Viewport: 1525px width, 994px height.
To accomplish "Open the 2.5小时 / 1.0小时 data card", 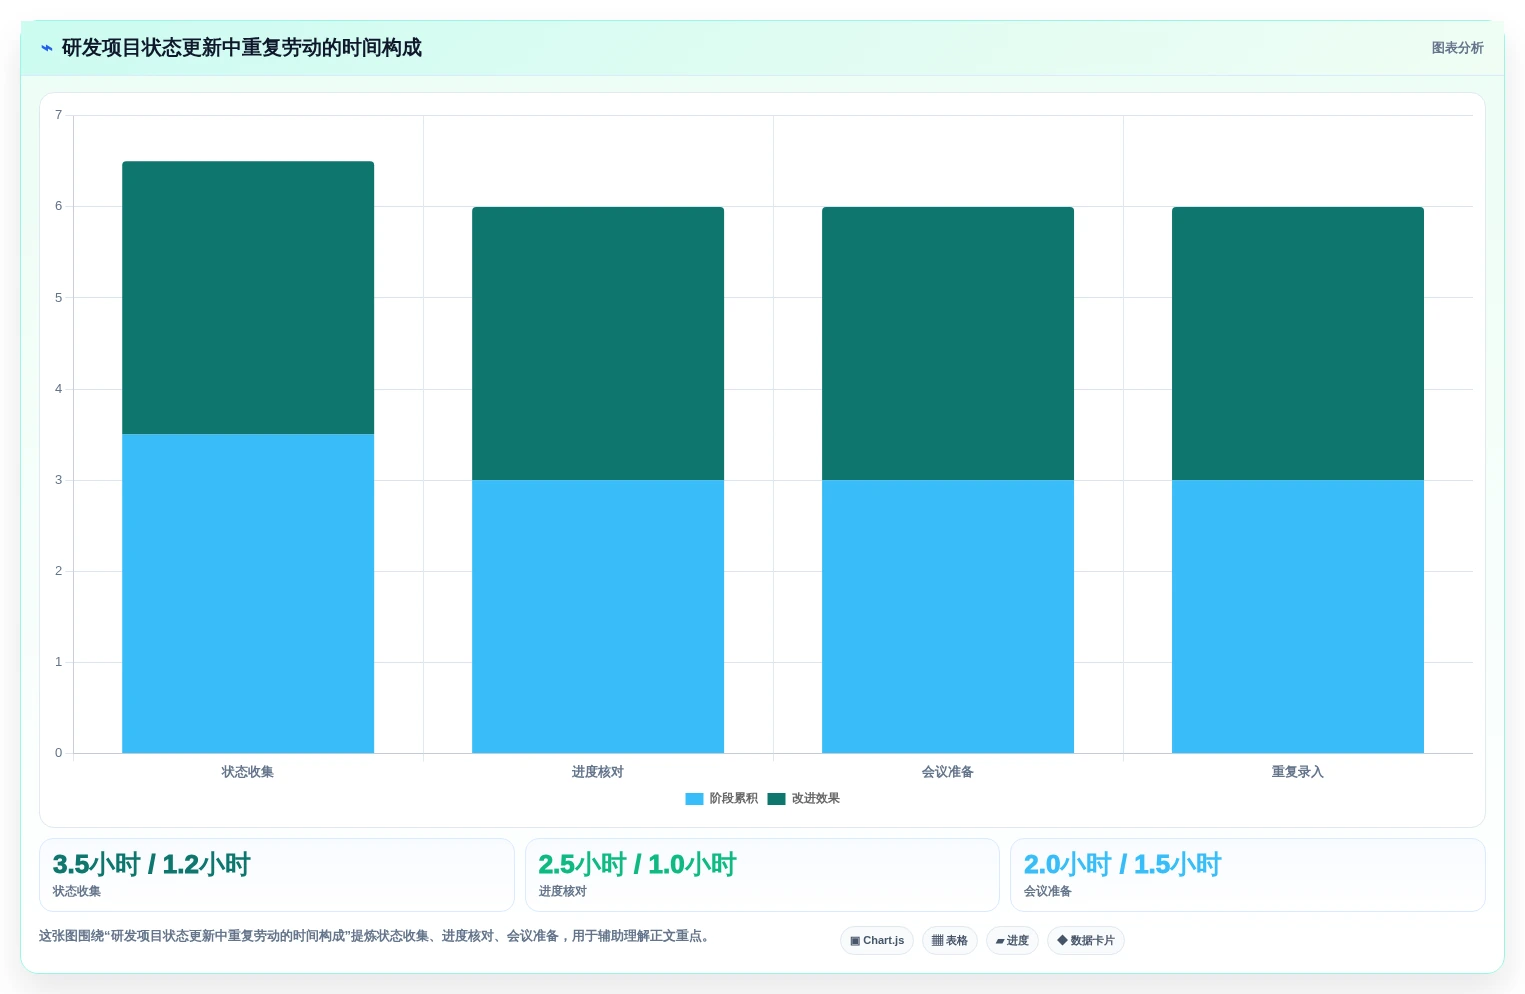I will [x=762, y=875].
